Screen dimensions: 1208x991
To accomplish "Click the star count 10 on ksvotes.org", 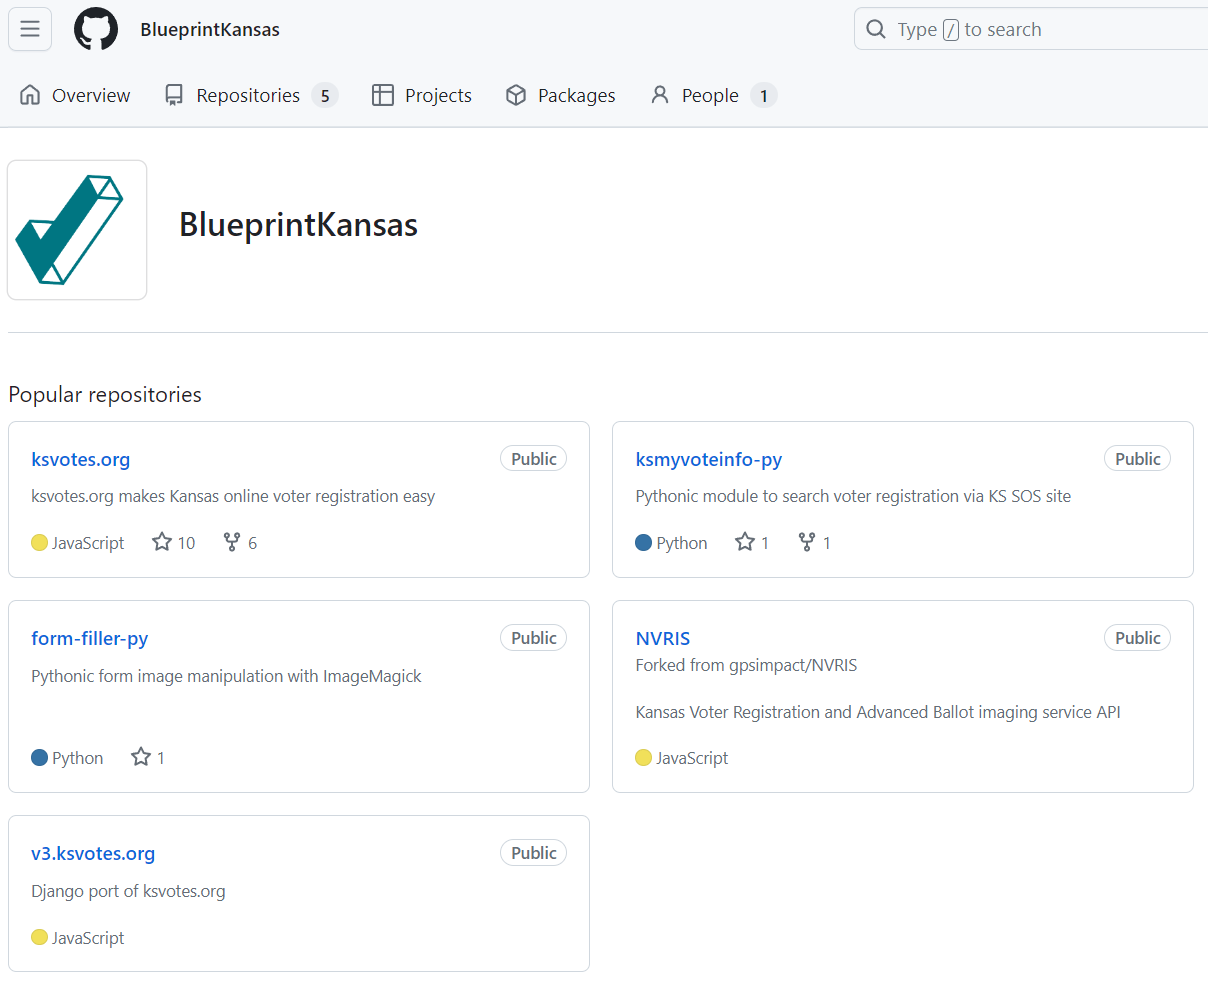I will 187,543.
